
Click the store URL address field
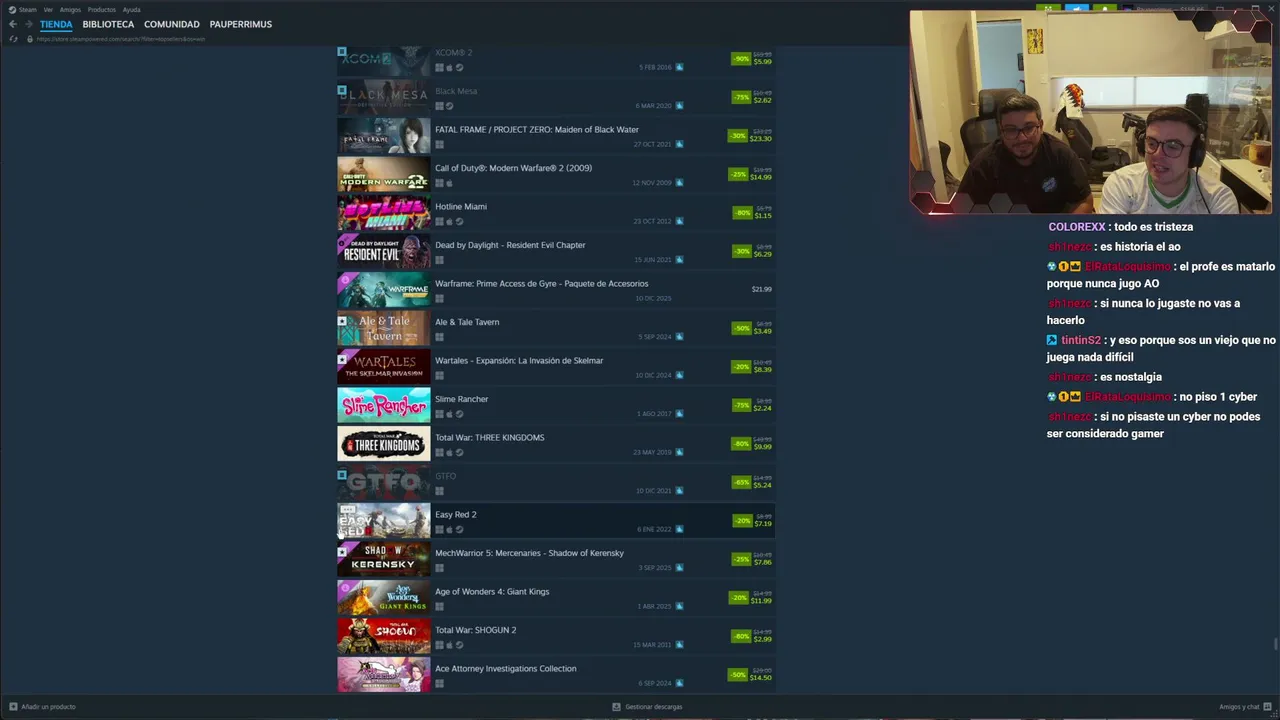point(120,39)
